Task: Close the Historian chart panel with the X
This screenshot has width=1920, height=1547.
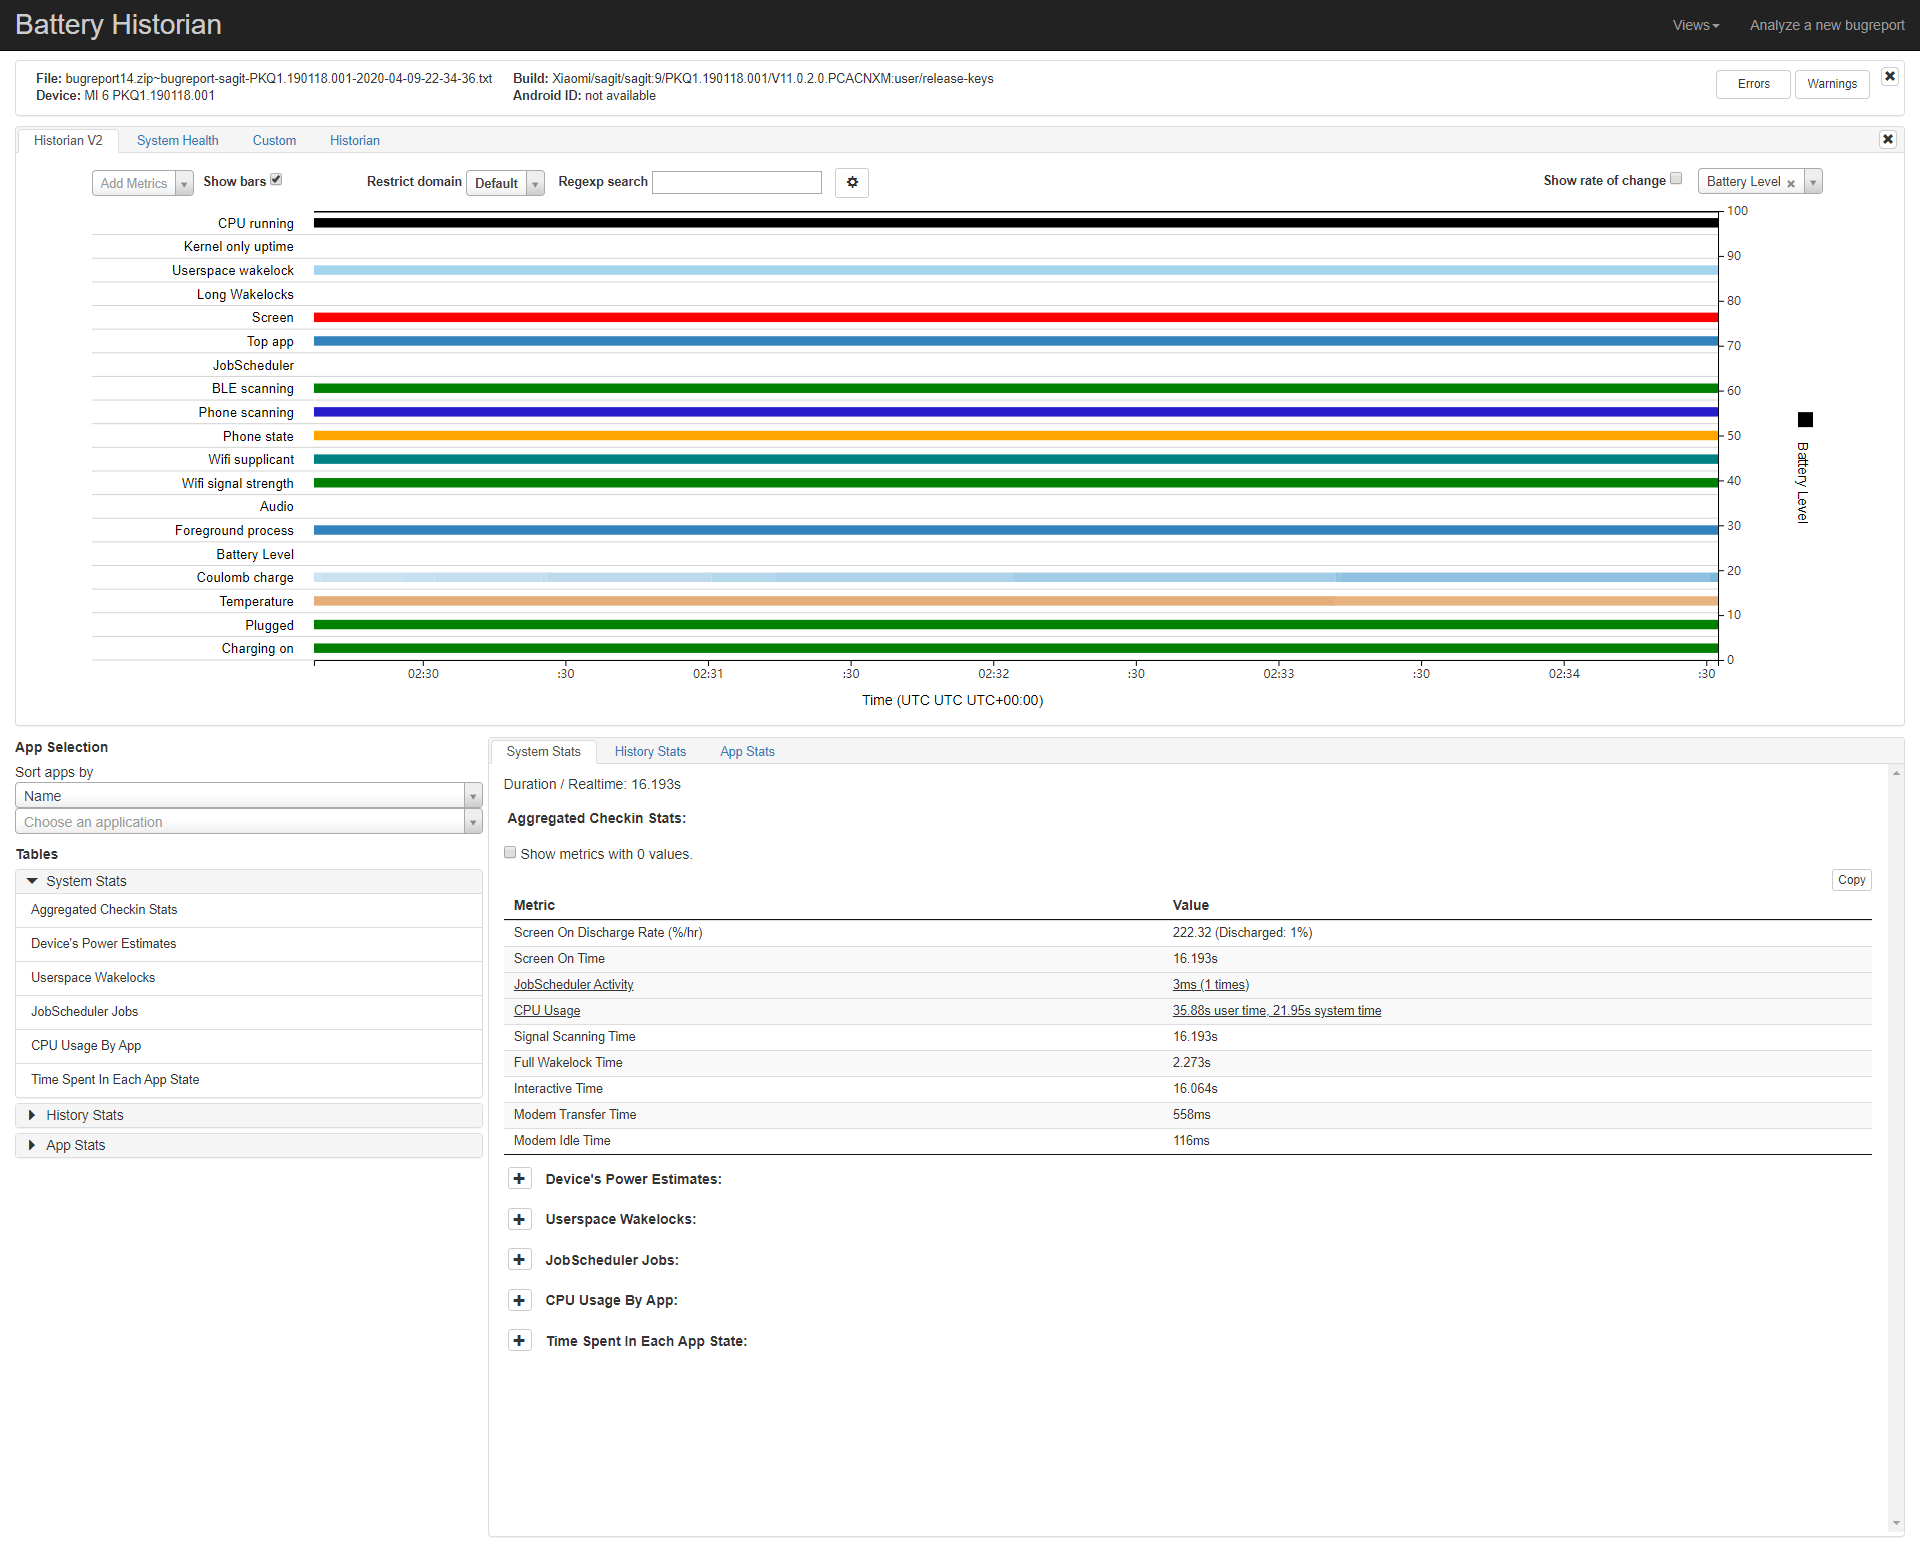Action: 1888,139
